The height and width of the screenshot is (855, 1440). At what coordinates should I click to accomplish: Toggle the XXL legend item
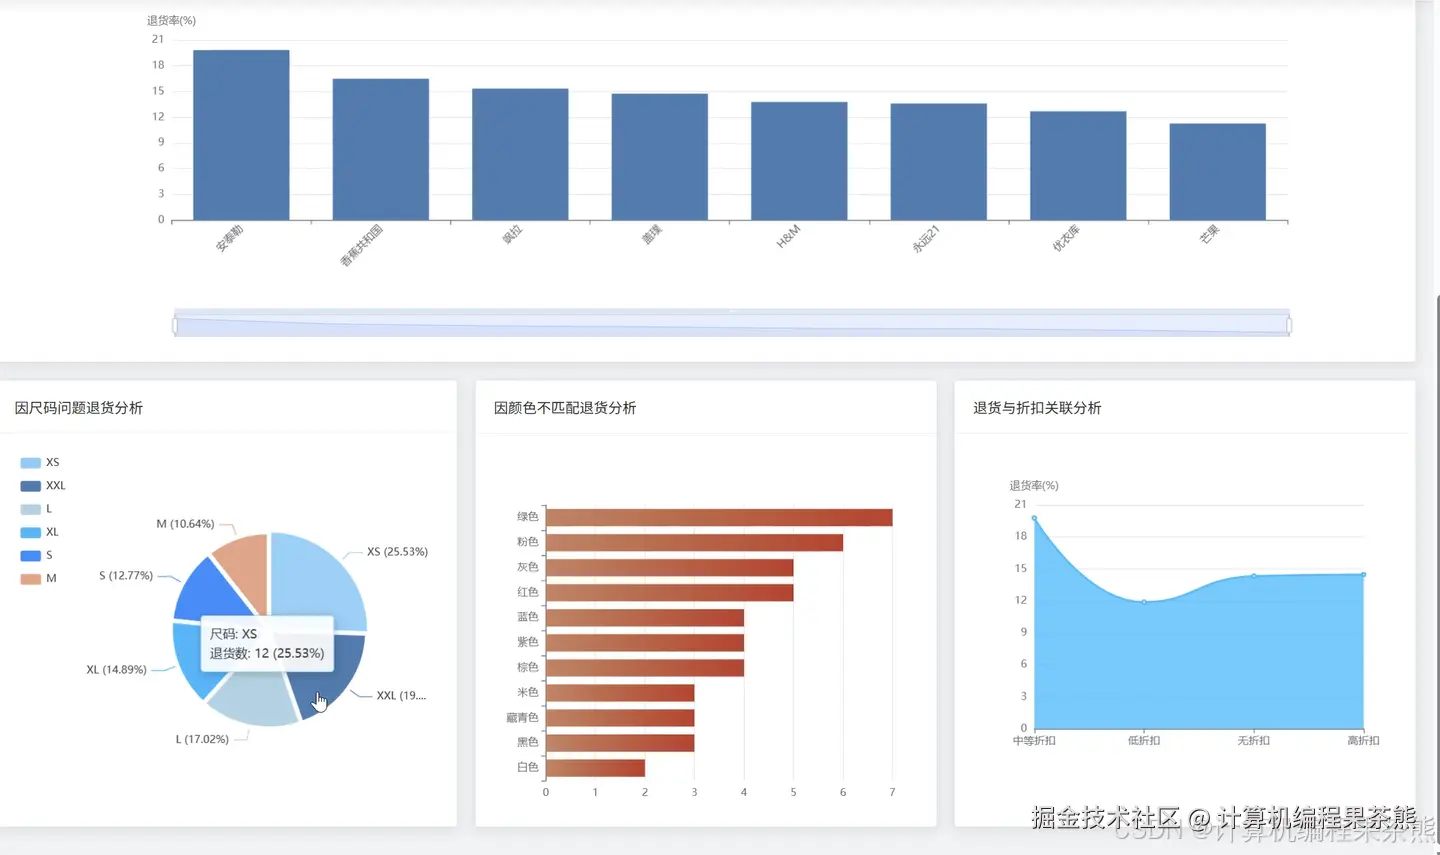pos(43,485)
